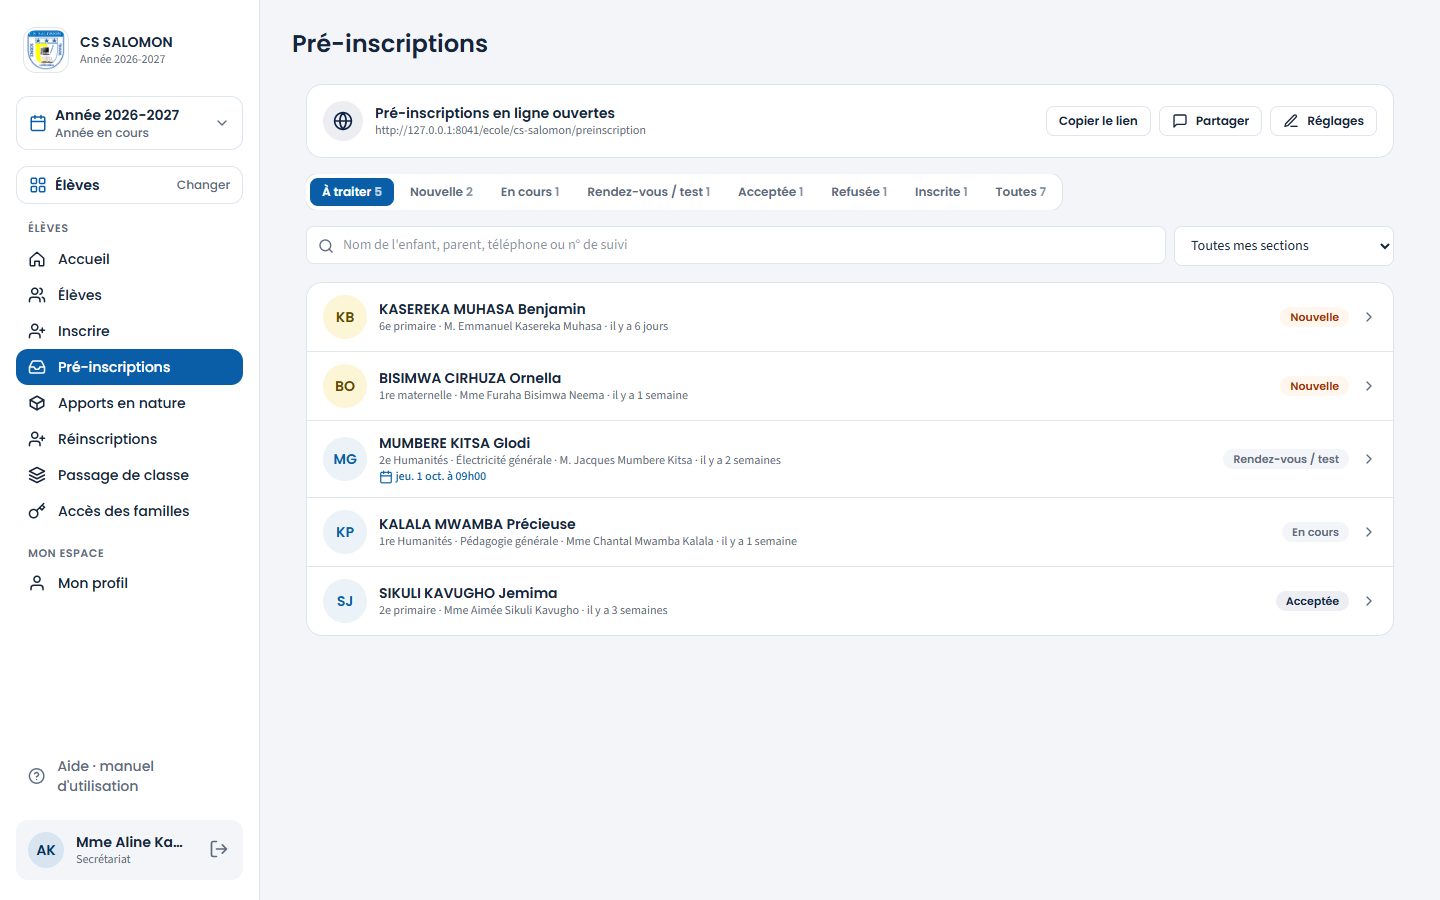Screen dimensions: 1440x900
Task: Go to Réinscriptions in sidebar
Action: click(x=129, y=439)
